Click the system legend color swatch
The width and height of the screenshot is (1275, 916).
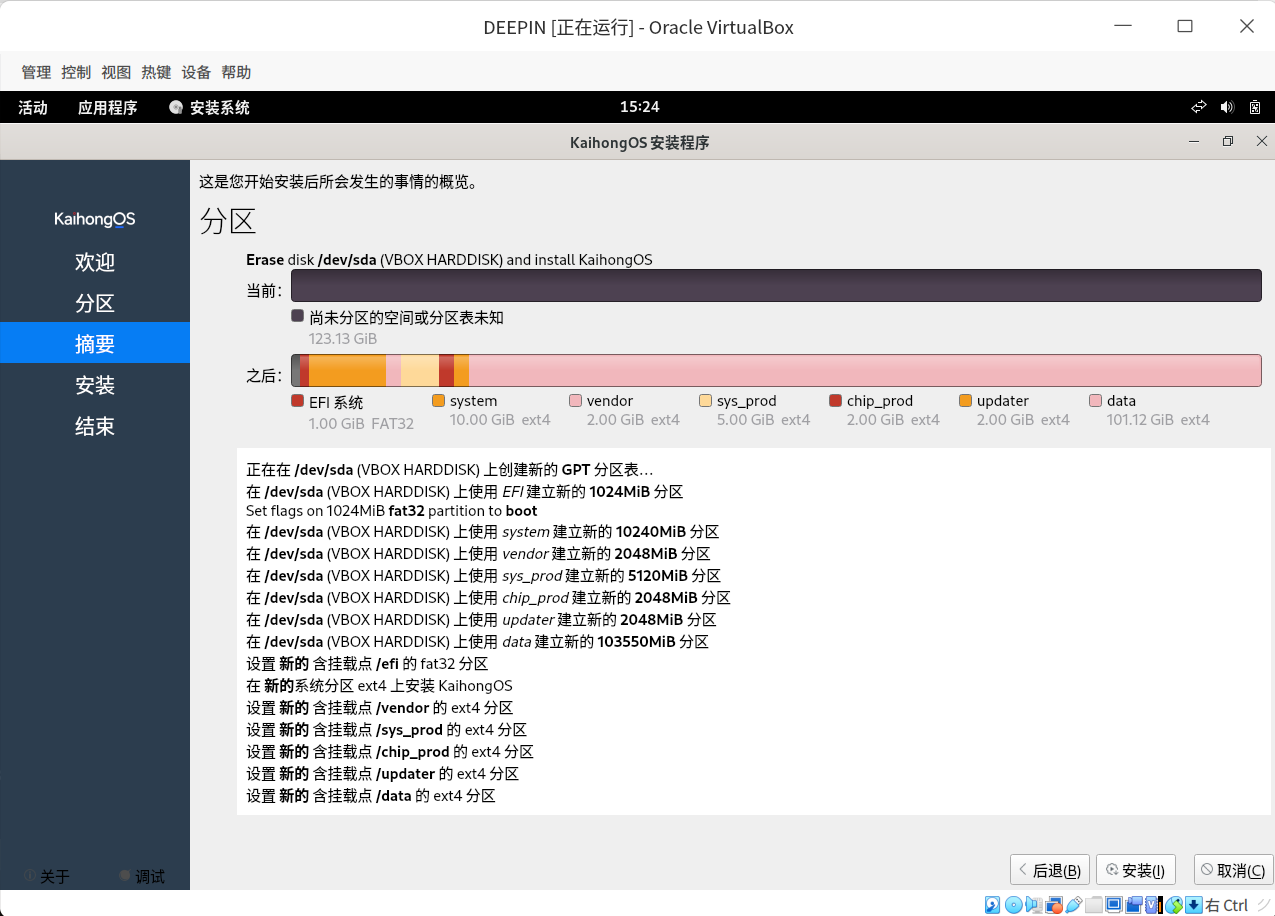click(438, 401)
